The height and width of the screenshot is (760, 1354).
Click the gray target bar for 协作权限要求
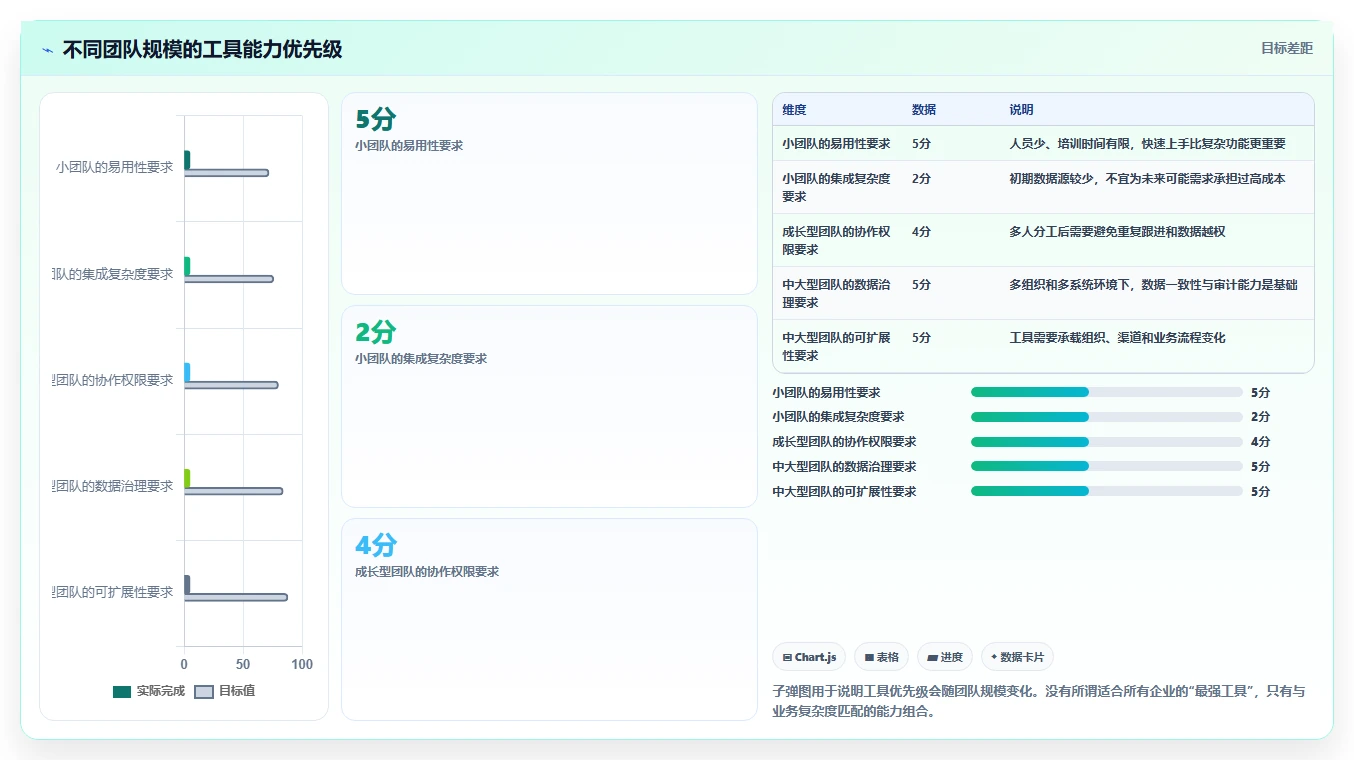[x=231, y=385]
